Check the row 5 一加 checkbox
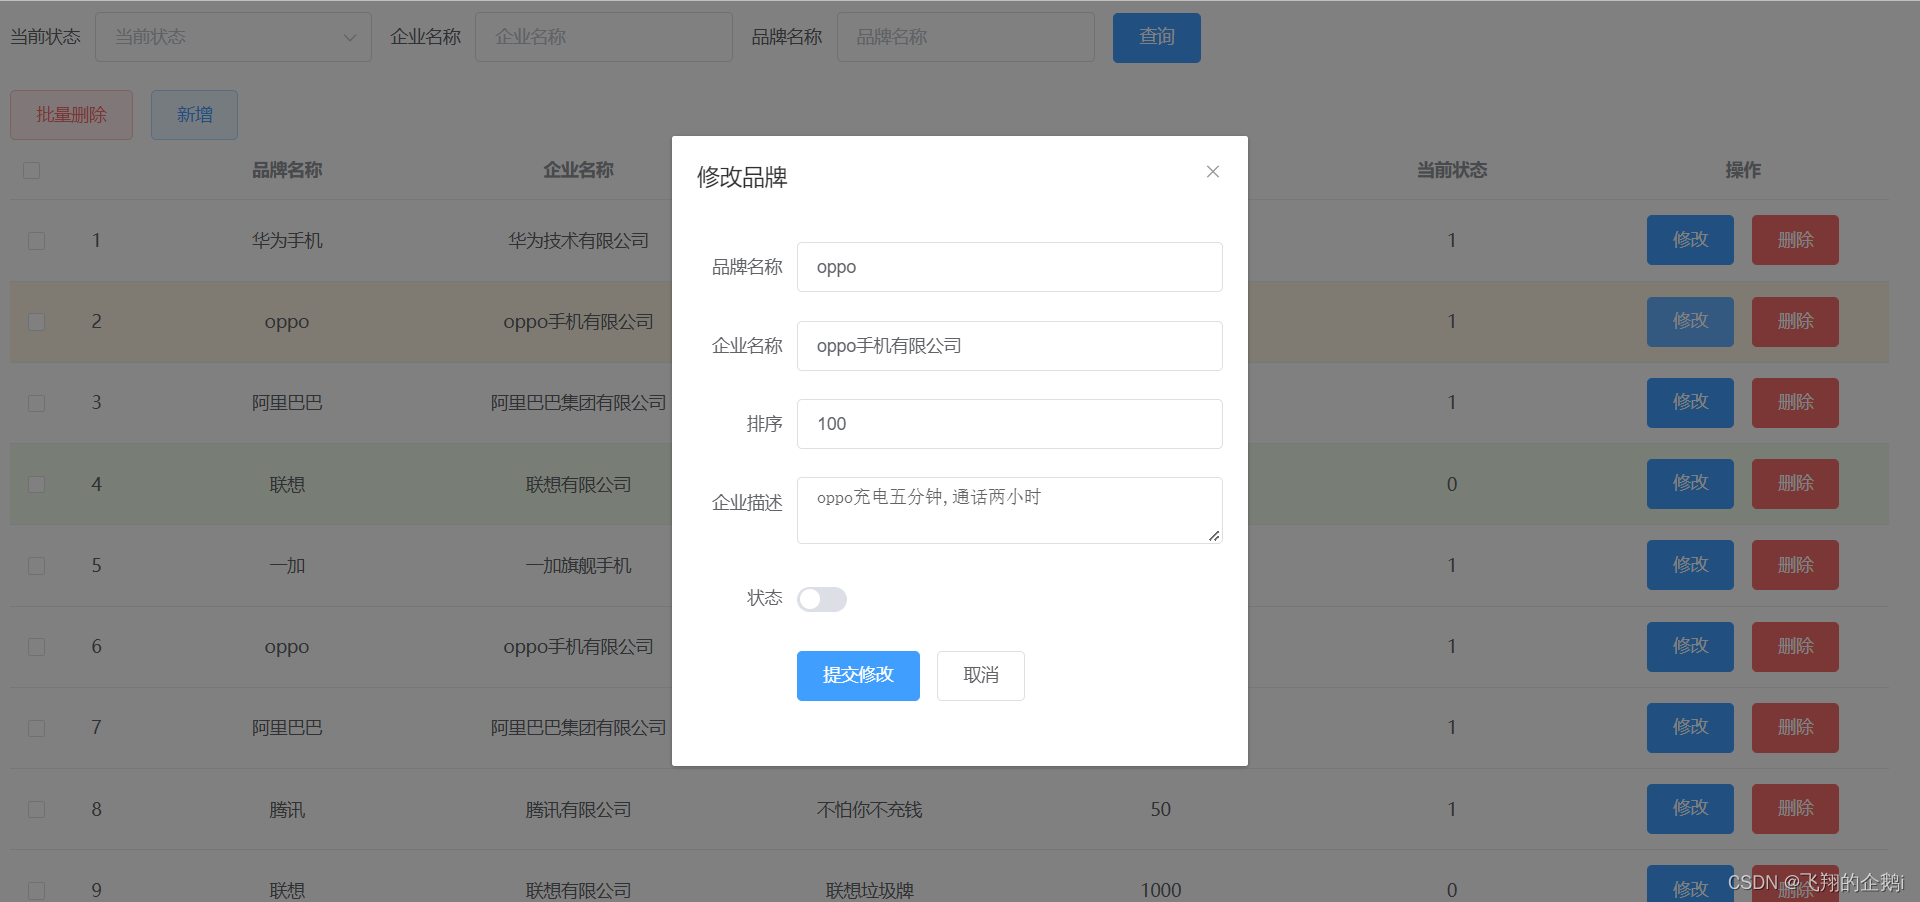Screen dimensions: 1920x902 tap(37, 566)
